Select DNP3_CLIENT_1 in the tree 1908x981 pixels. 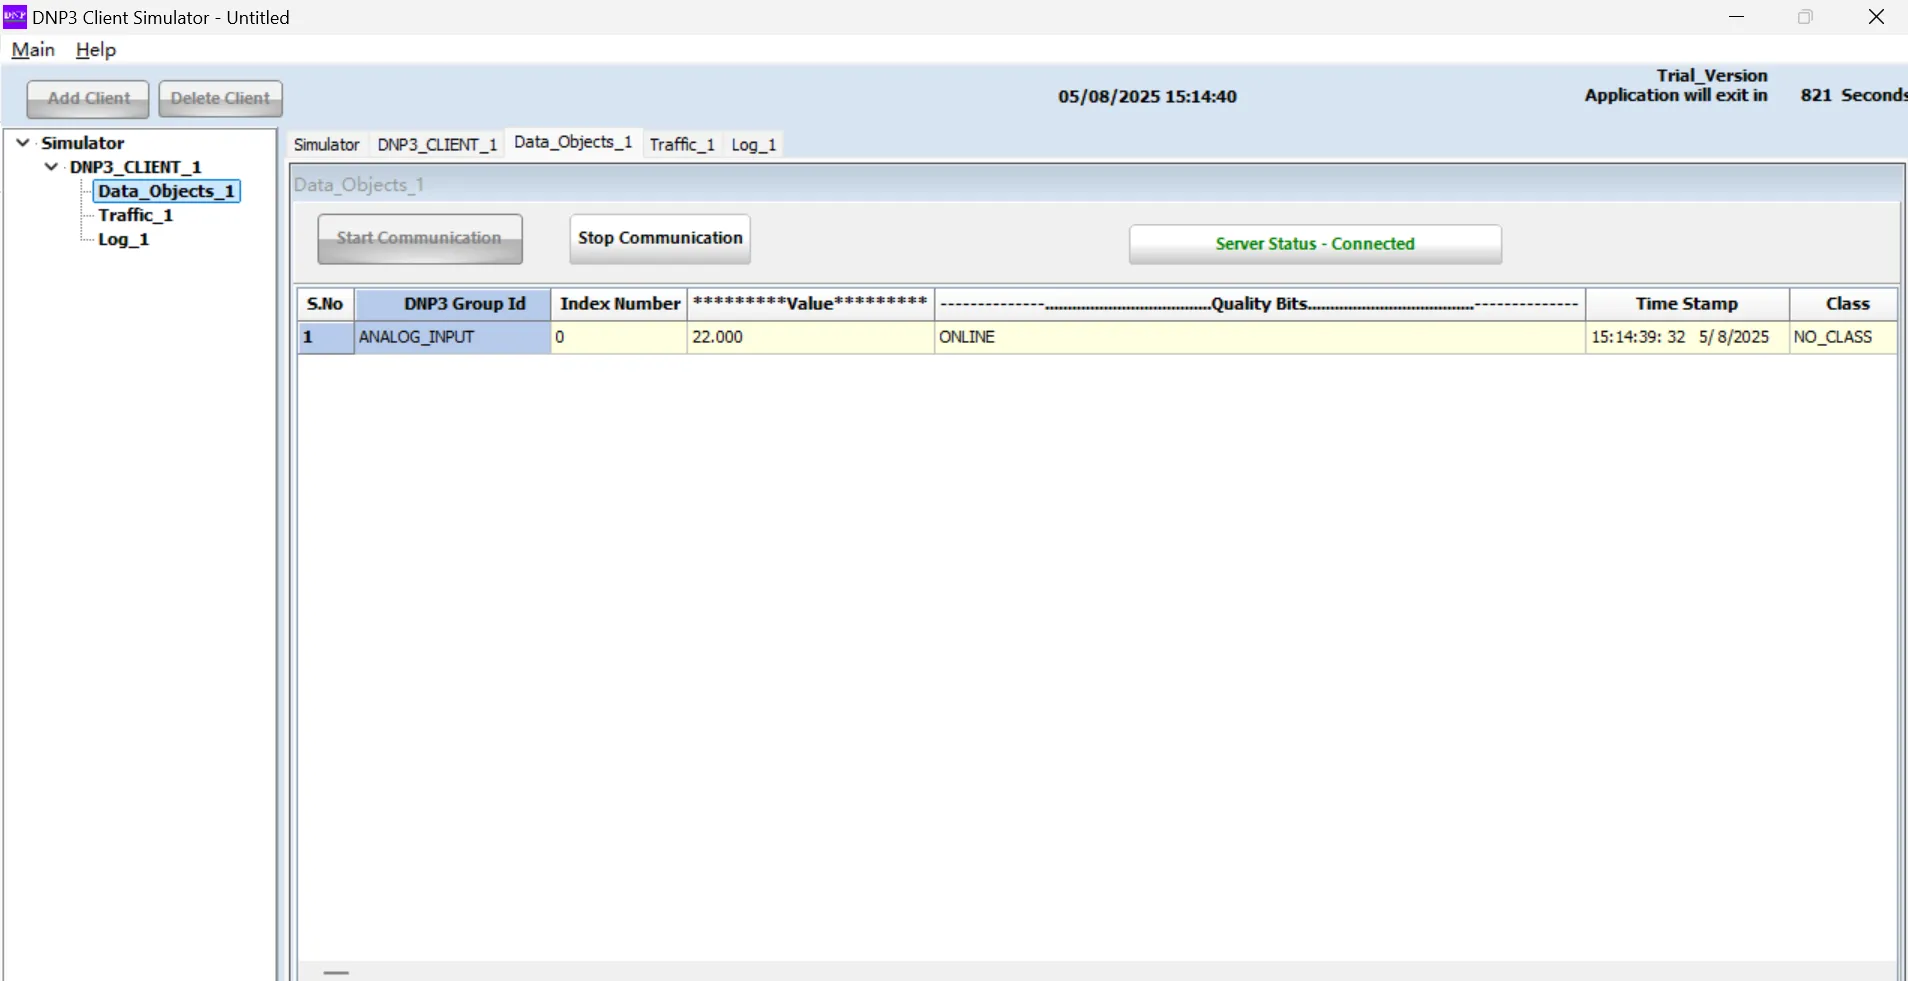coord(136,167)
